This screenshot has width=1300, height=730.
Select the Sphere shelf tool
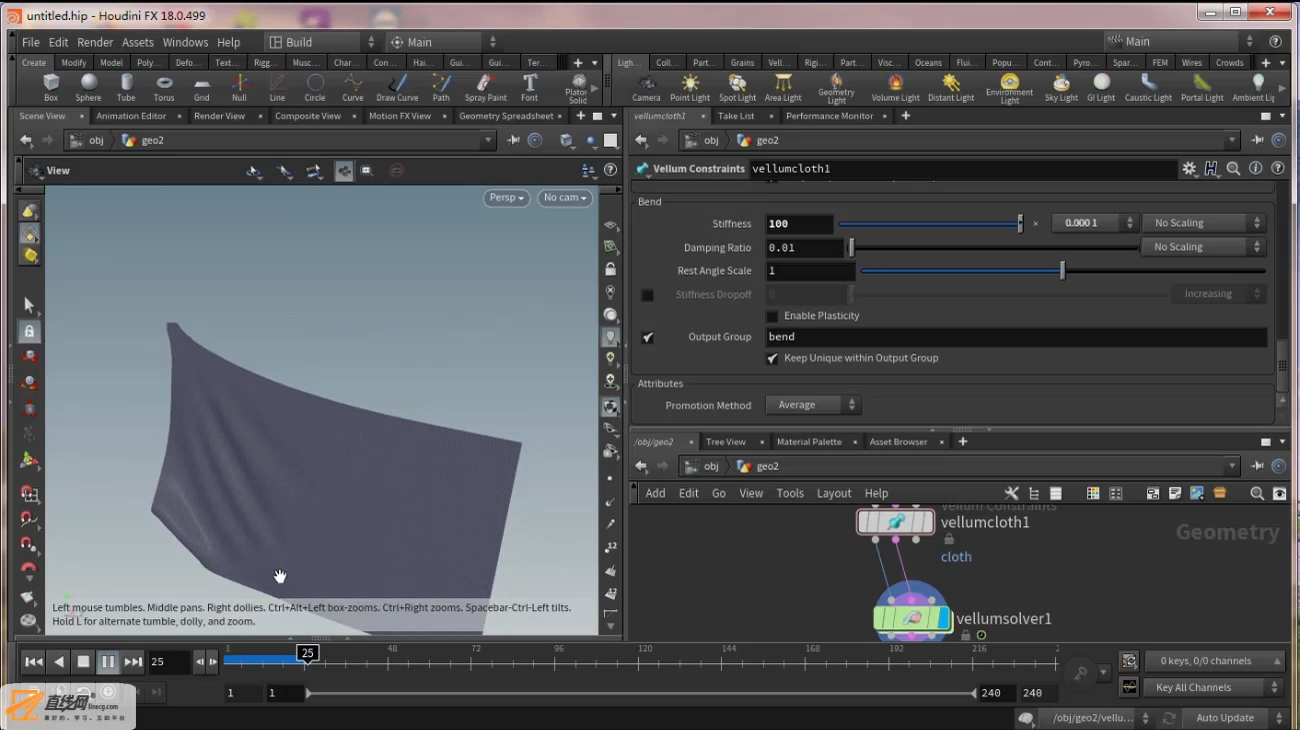click(88, 87)
